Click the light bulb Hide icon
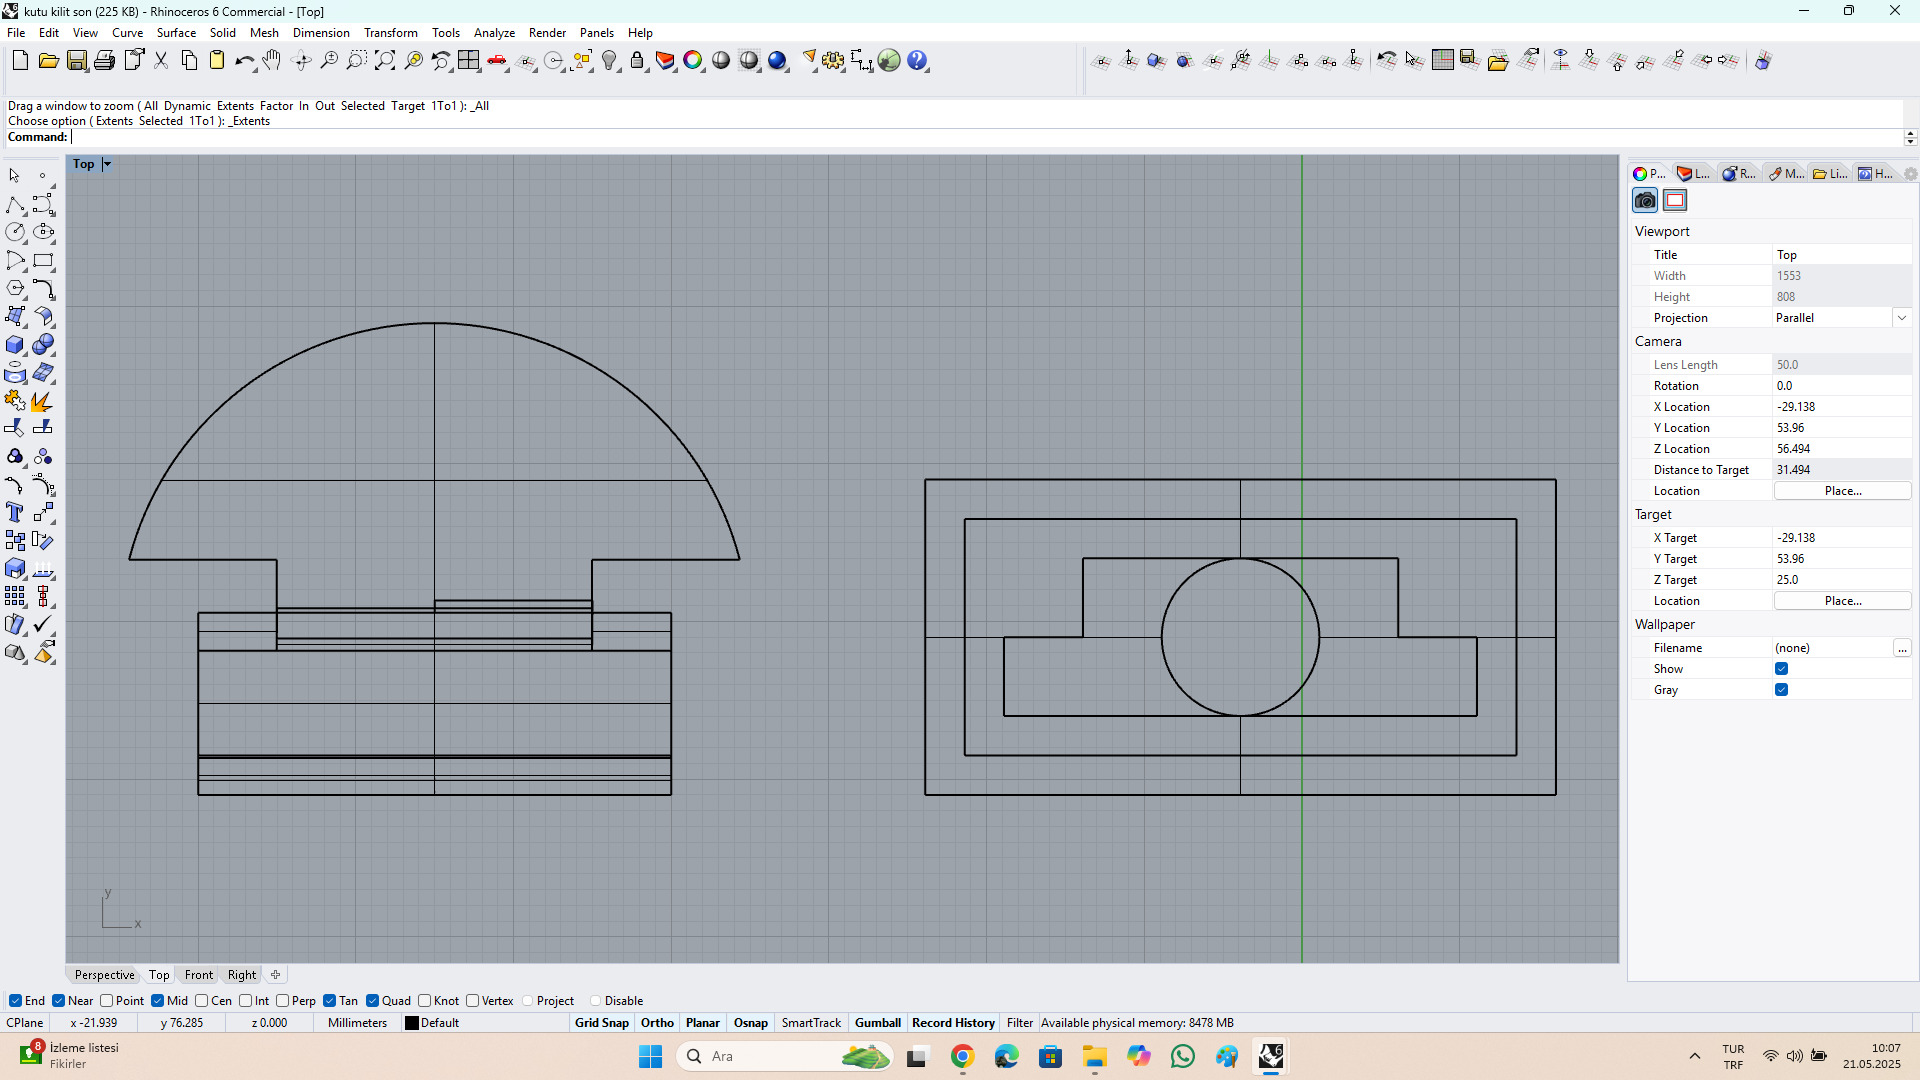 click(x=609, y=61)
